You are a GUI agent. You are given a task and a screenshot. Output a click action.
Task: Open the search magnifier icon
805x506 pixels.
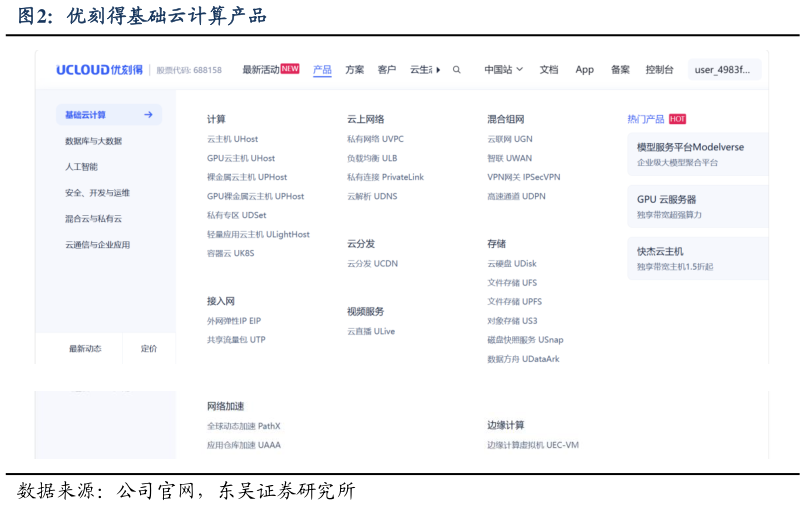click(x=456, y=70)
